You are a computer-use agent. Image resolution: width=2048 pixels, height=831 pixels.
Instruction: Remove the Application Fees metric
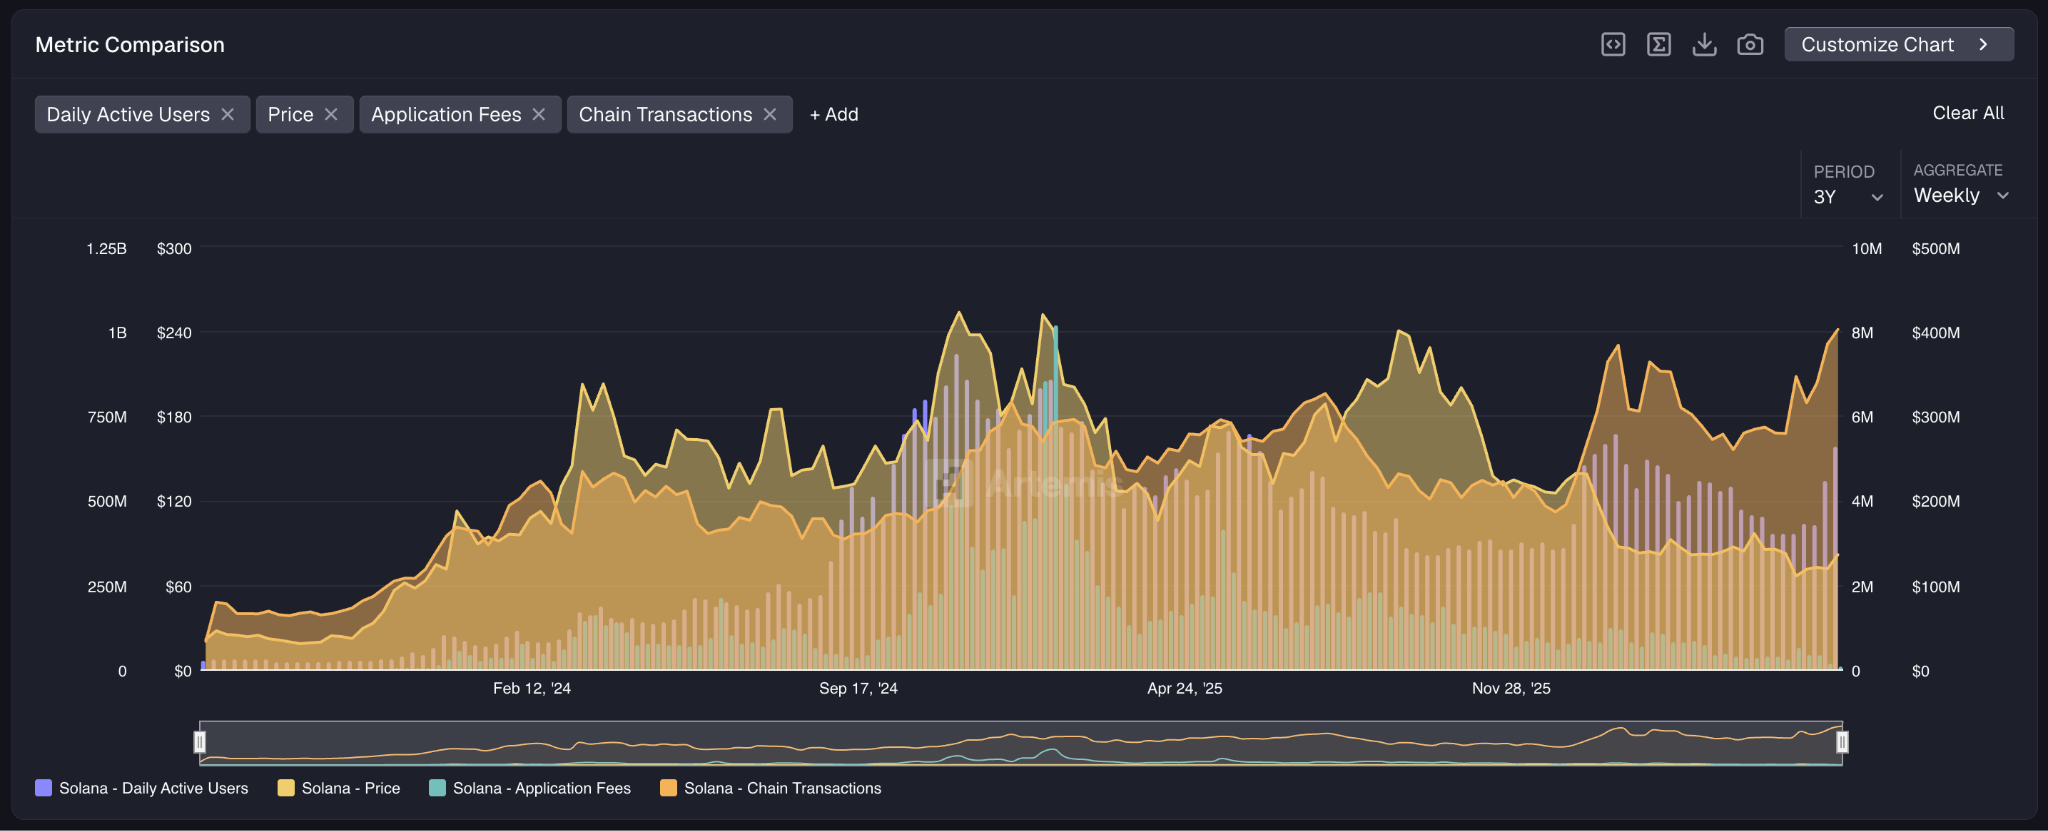point(539,114)
